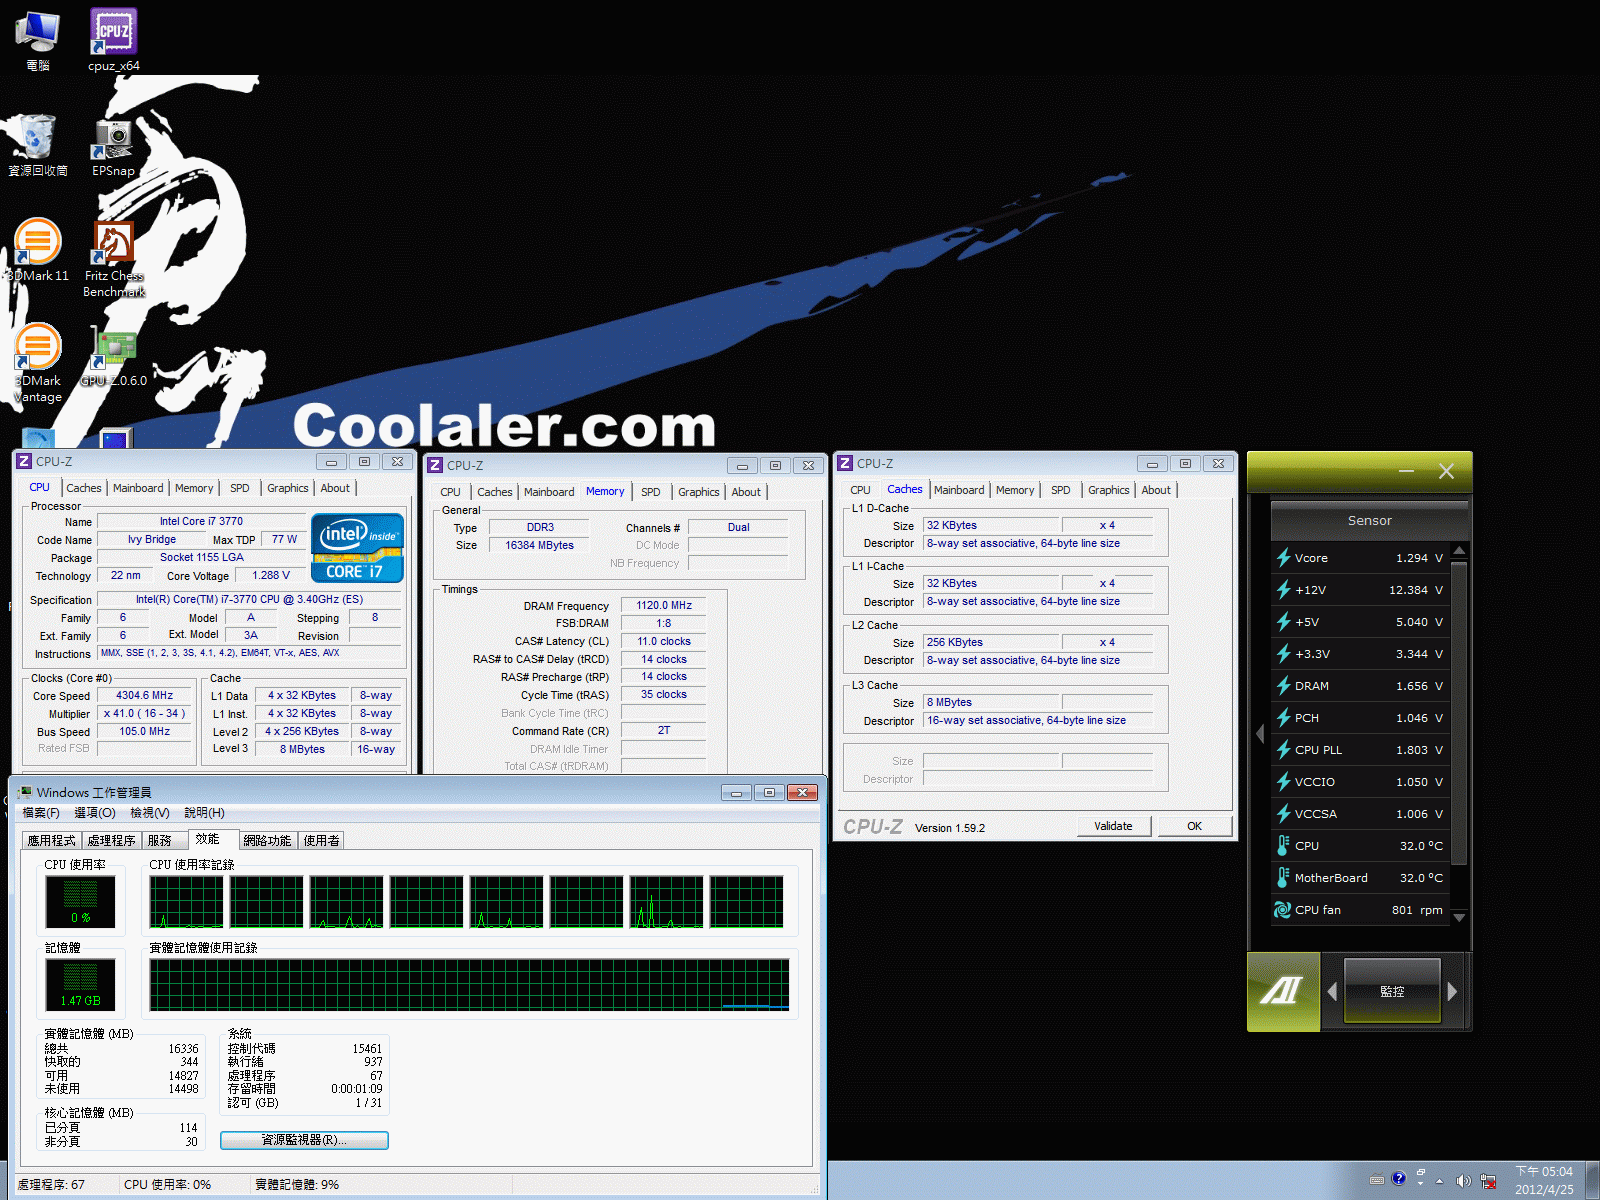
Task: Click the +3.3V 3.344 V sensor row
Action: point(1360,654)
